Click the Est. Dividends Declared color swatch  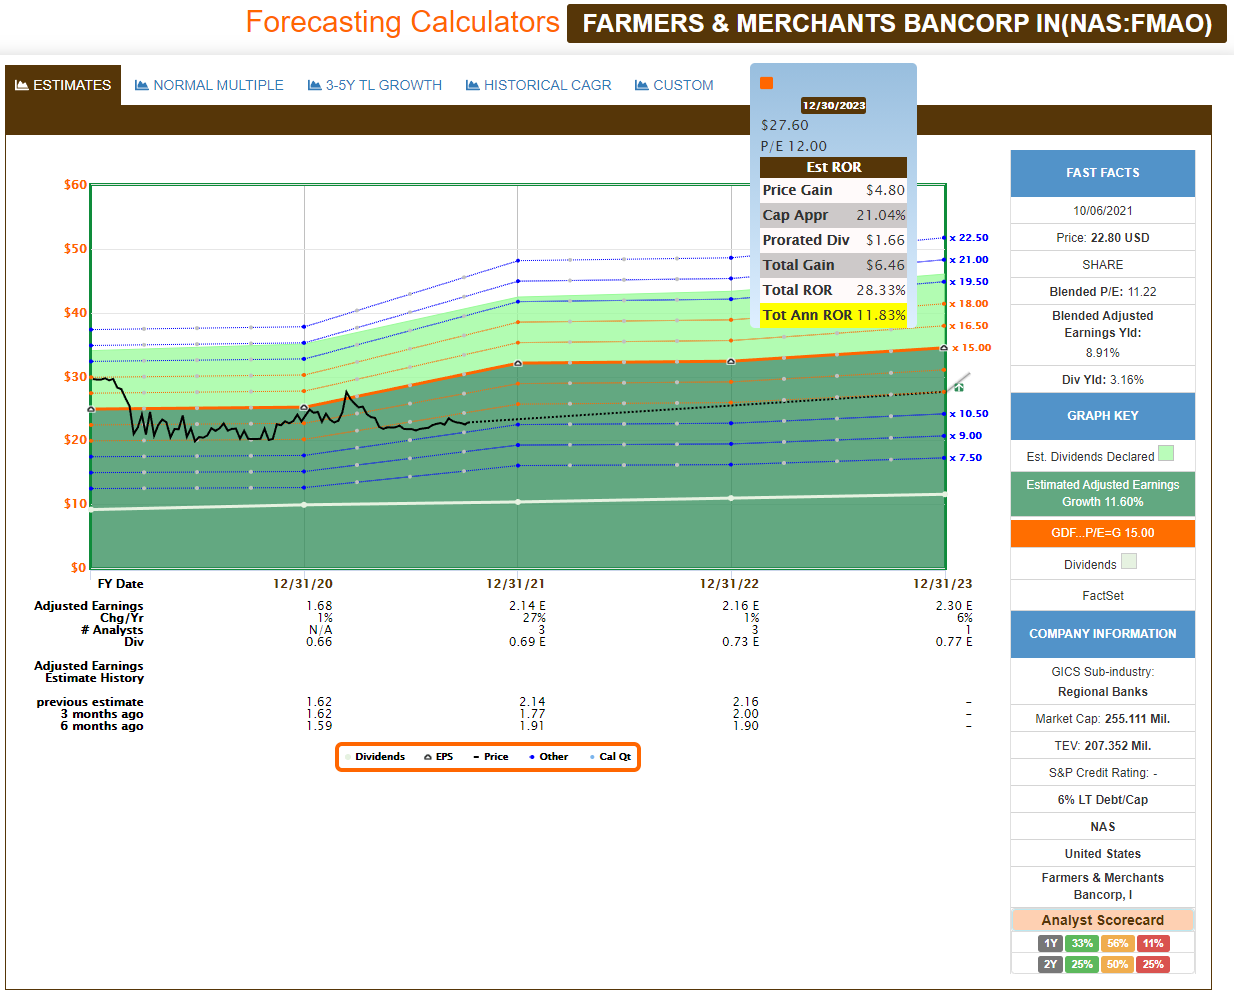[x=1165, y=454]
